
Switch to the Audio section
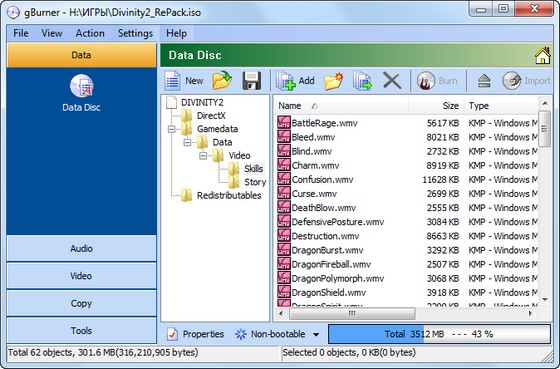[81, 248]
